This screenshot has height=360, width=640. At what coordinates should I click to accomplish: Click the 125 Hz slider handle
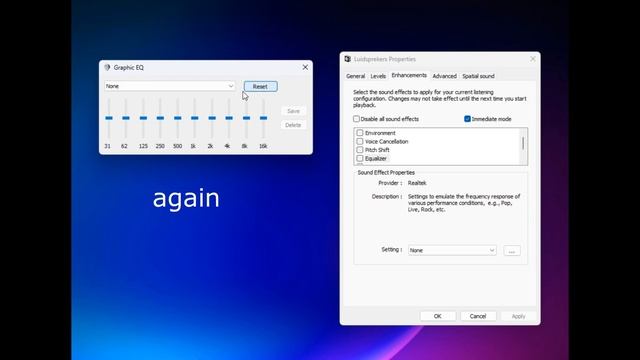tap(143, 118)
